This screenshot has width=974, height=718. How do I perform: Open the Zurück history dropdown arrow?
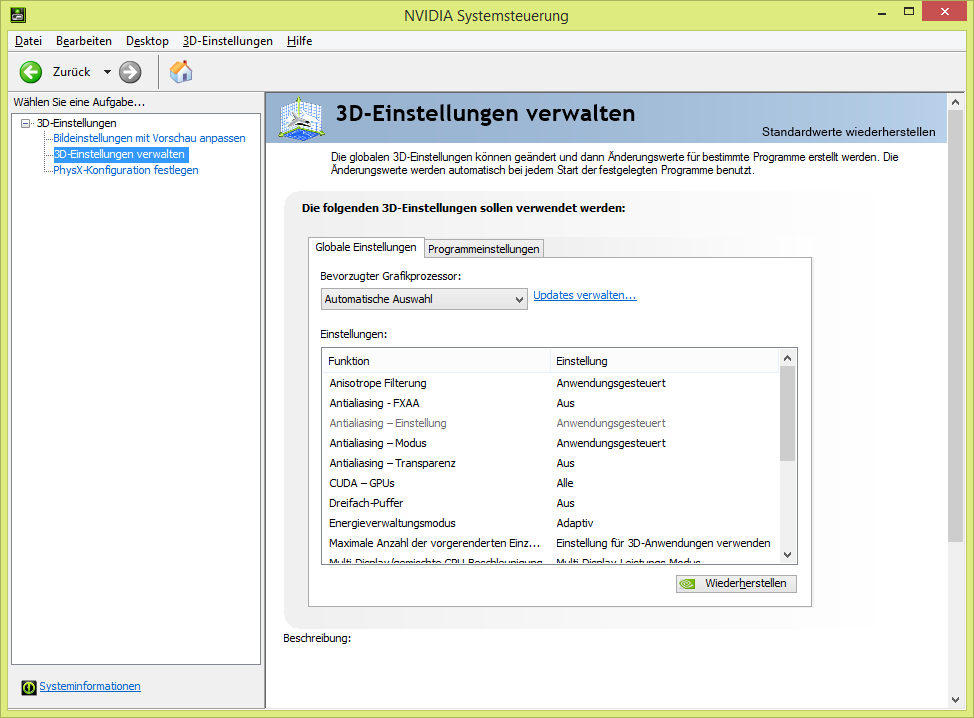(107, 72)
